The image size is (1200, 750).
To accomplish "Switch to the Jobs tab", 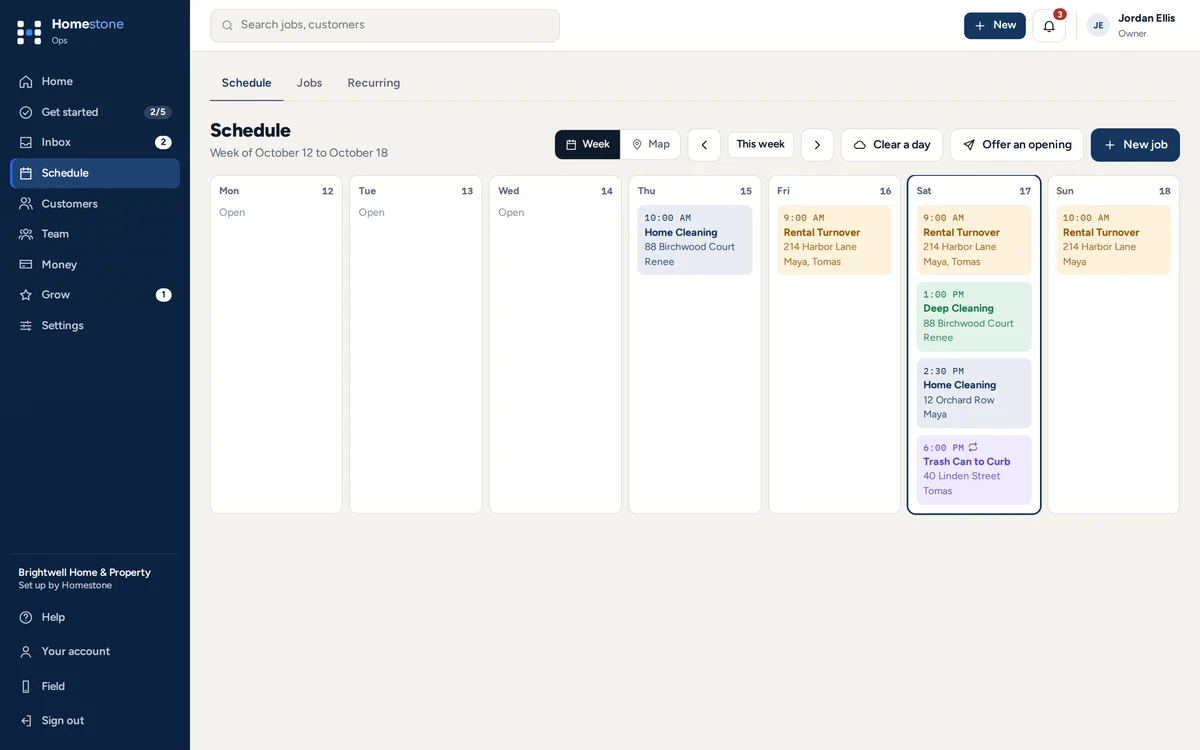I will (310, 83).
